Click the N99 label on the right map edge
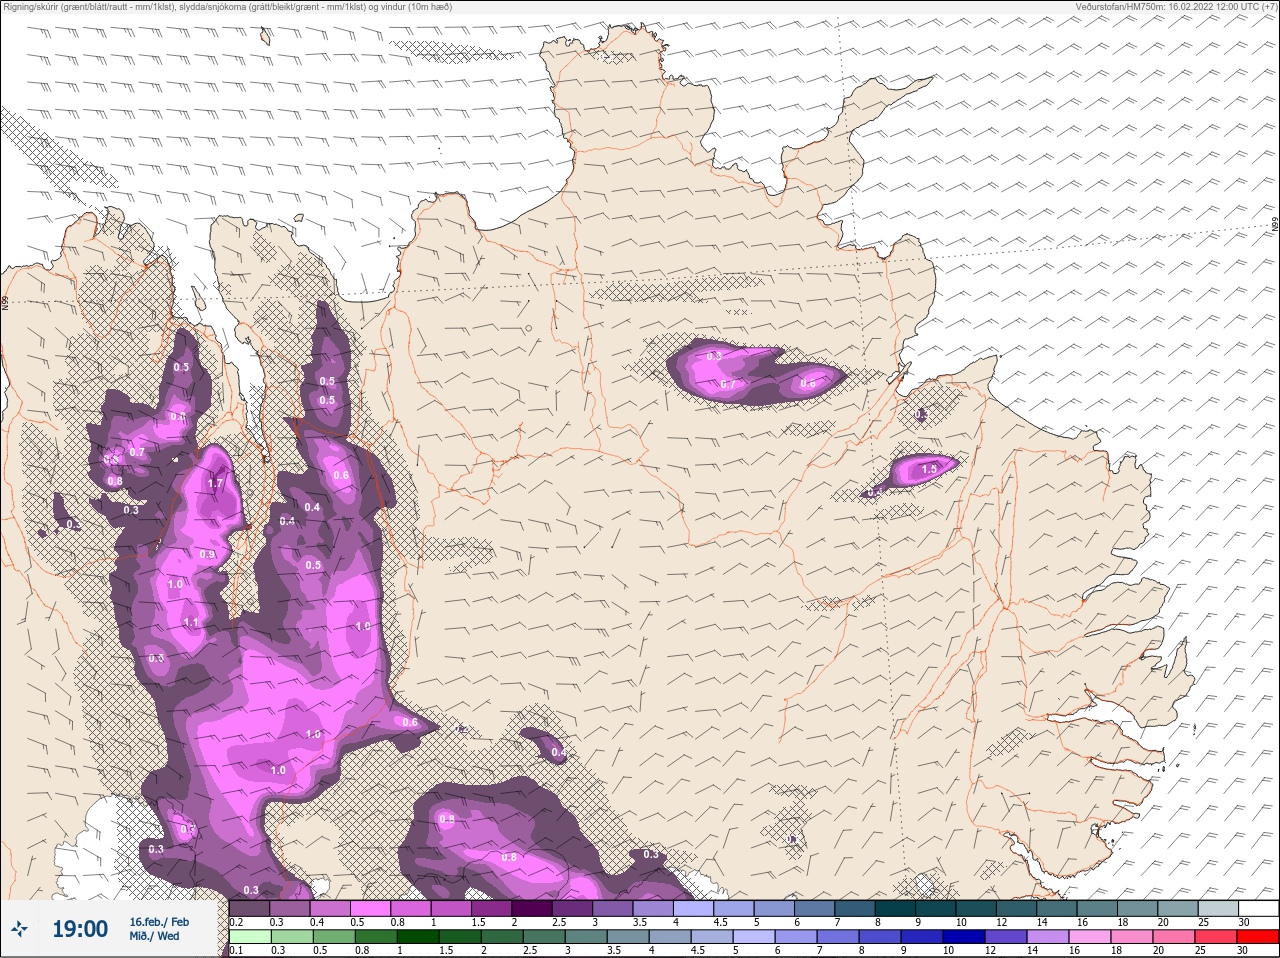The width and height of the screenshot is (1280, 958). [1275, 225]
